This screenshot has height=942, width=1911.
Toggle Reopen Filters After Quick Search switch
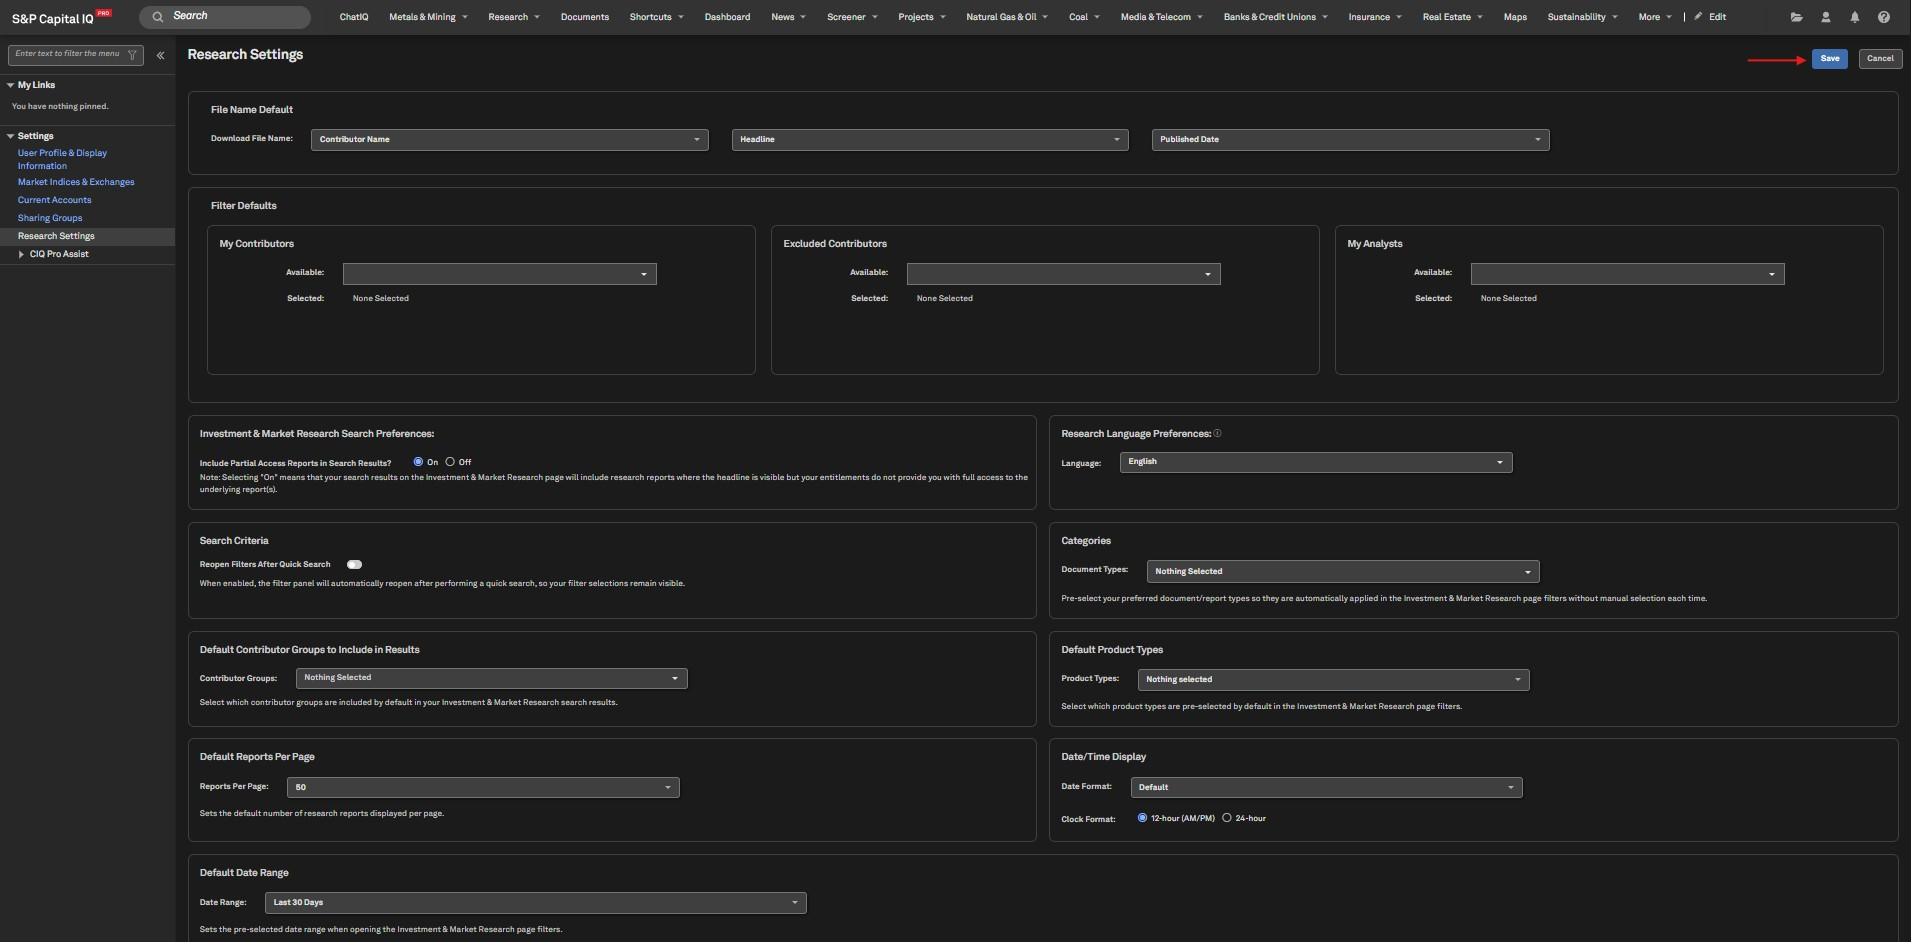(354, 564)
